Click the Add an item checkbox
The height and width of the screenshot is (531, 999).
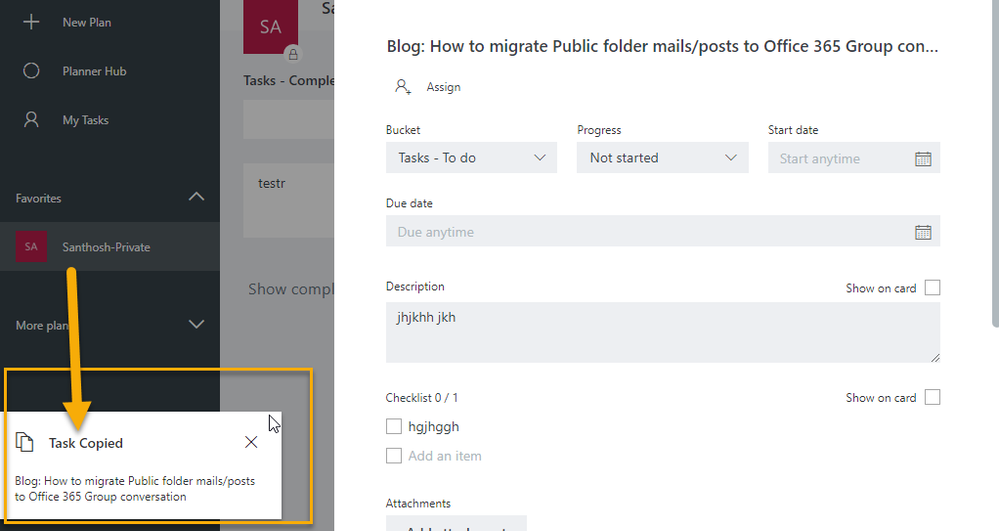[x=394, y=455]
